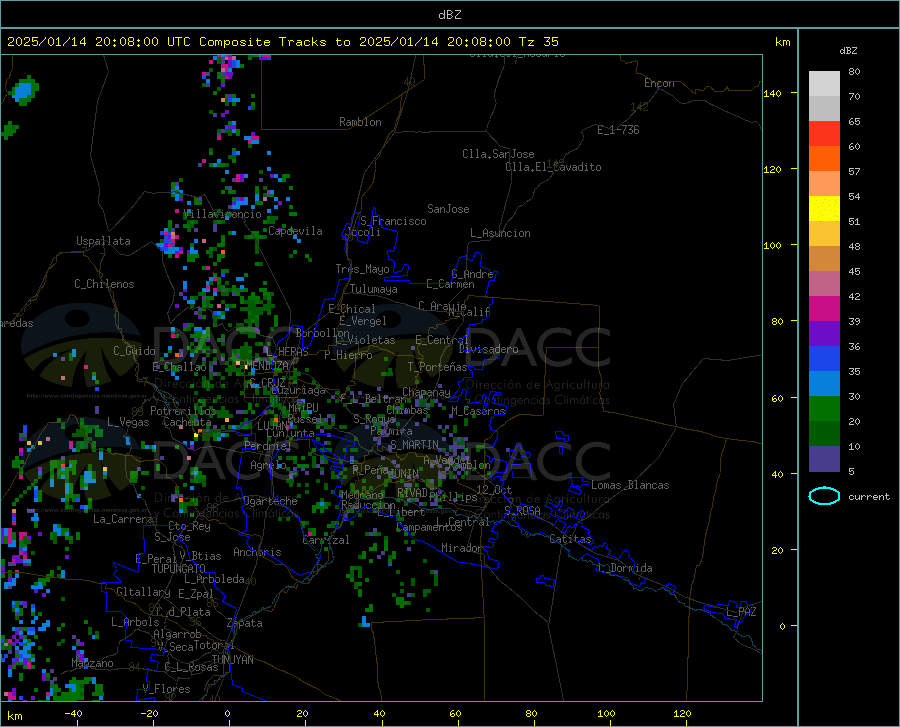This screenshot has width=900, height=727.
Task: Click the 'V_Flores' place label
Action: pyautogui.click(x=166, y=689)
